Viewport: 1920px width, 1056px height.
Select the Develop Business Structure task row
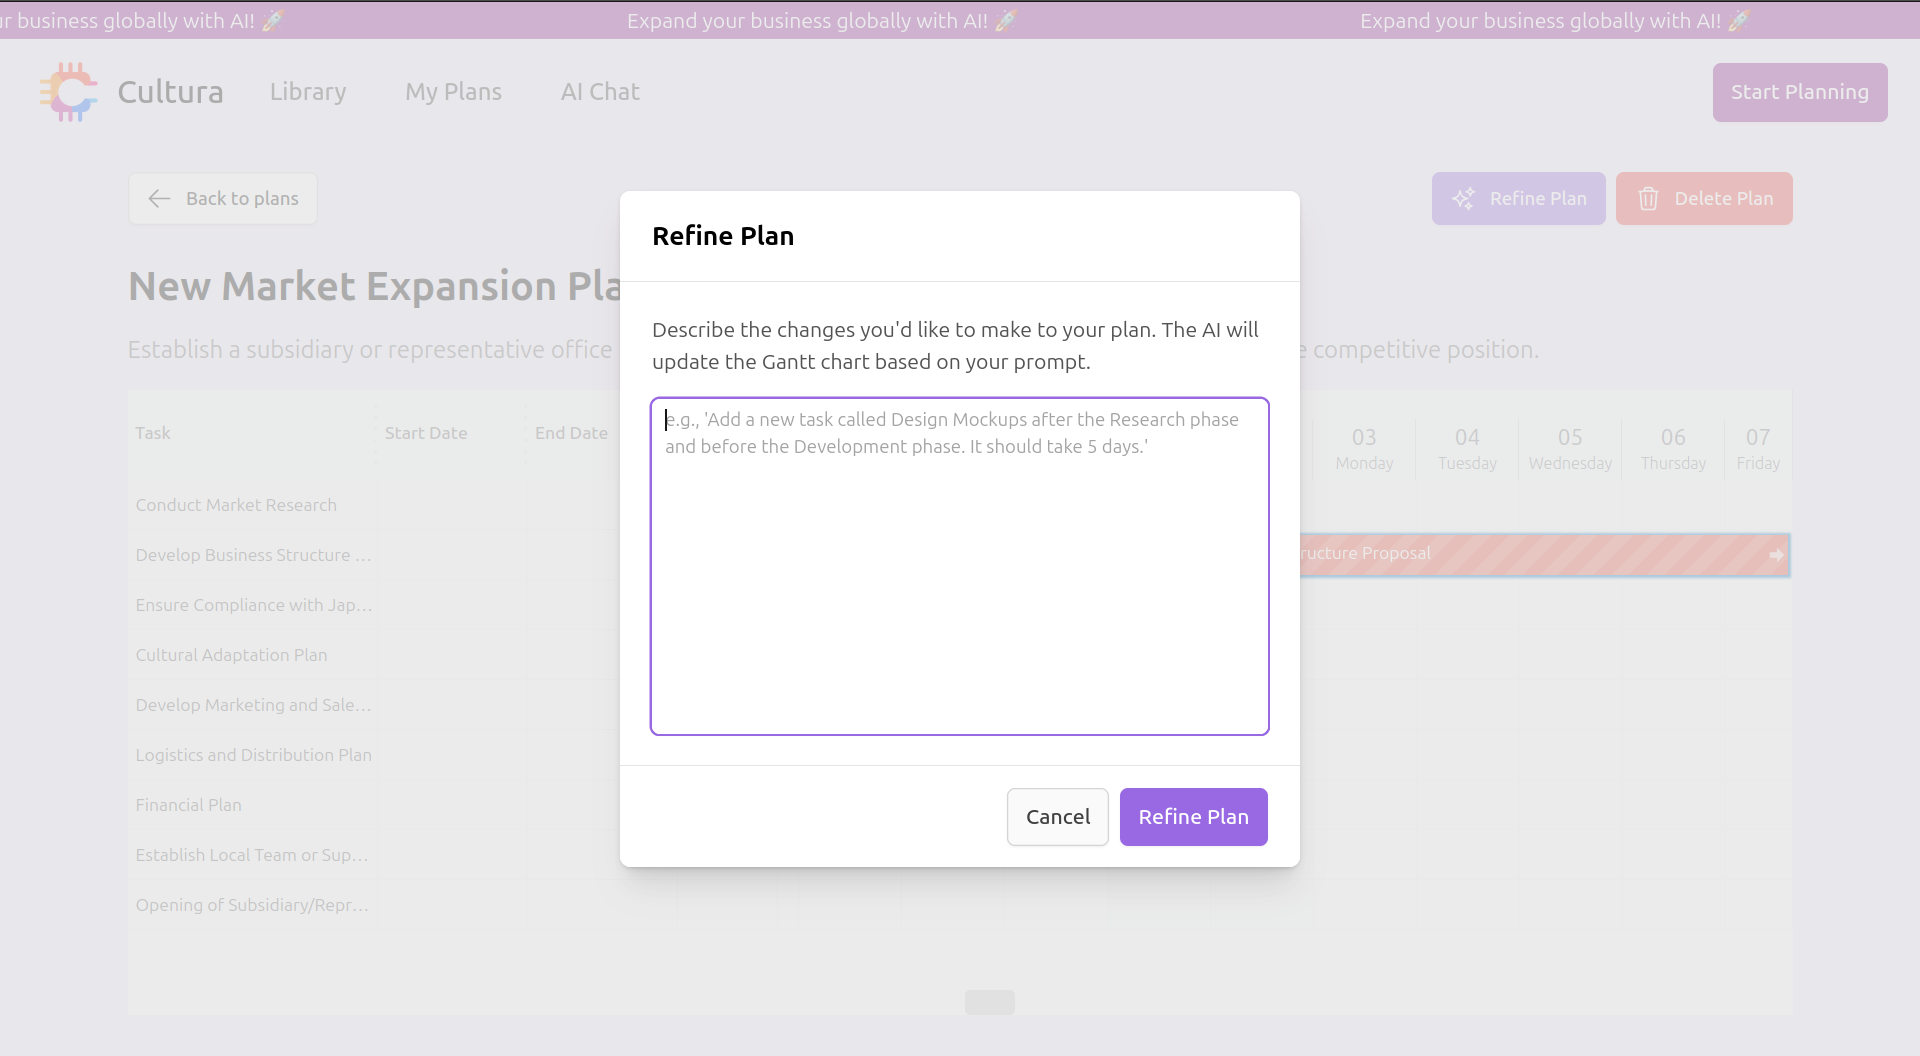[x=253, y=555]
